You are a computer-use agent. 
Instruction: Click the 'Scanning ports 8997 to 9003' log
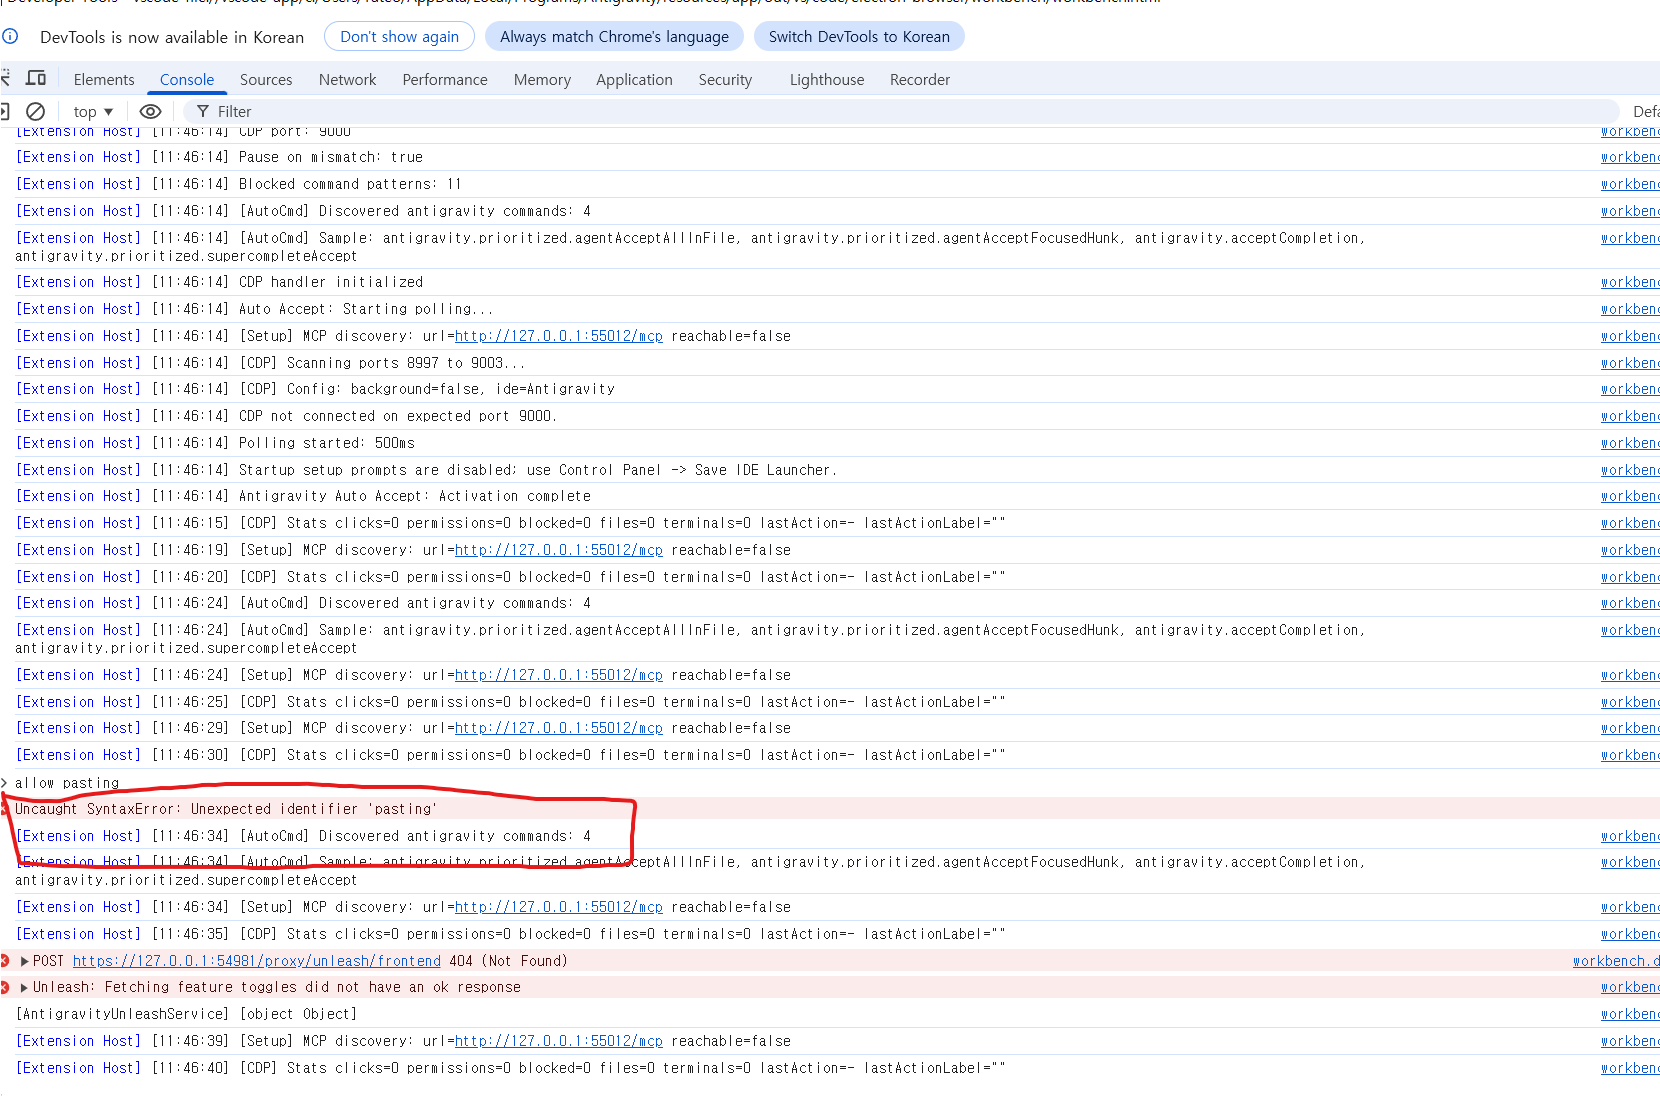(270, 363)
